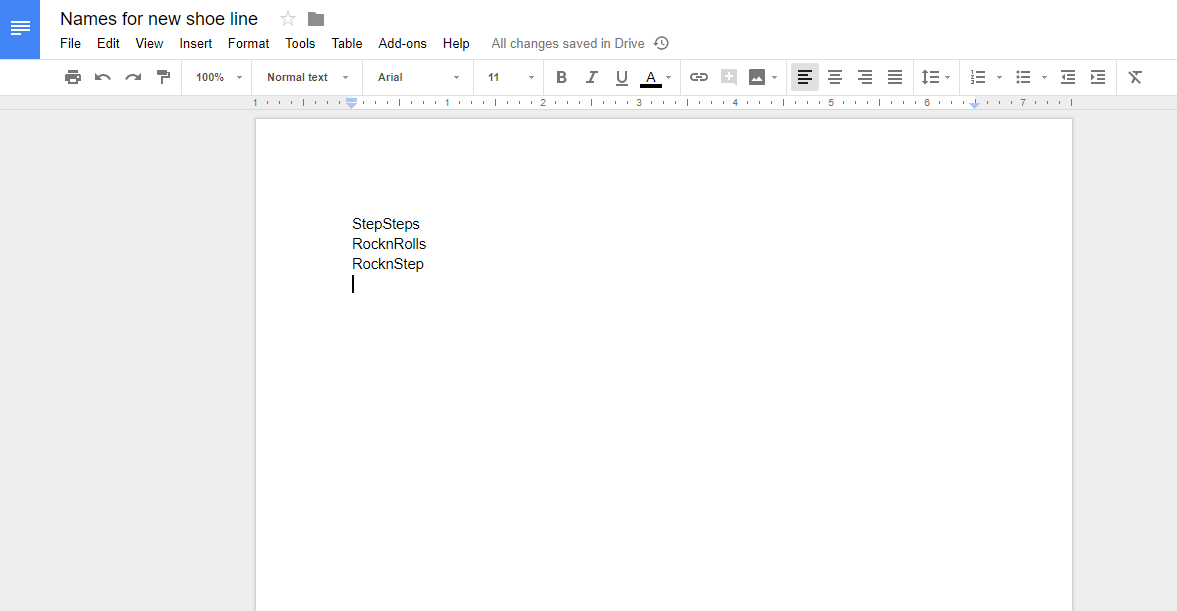Screen dimensions: 1177x611
Task: Toggle underline formatting
Action: 621,76
